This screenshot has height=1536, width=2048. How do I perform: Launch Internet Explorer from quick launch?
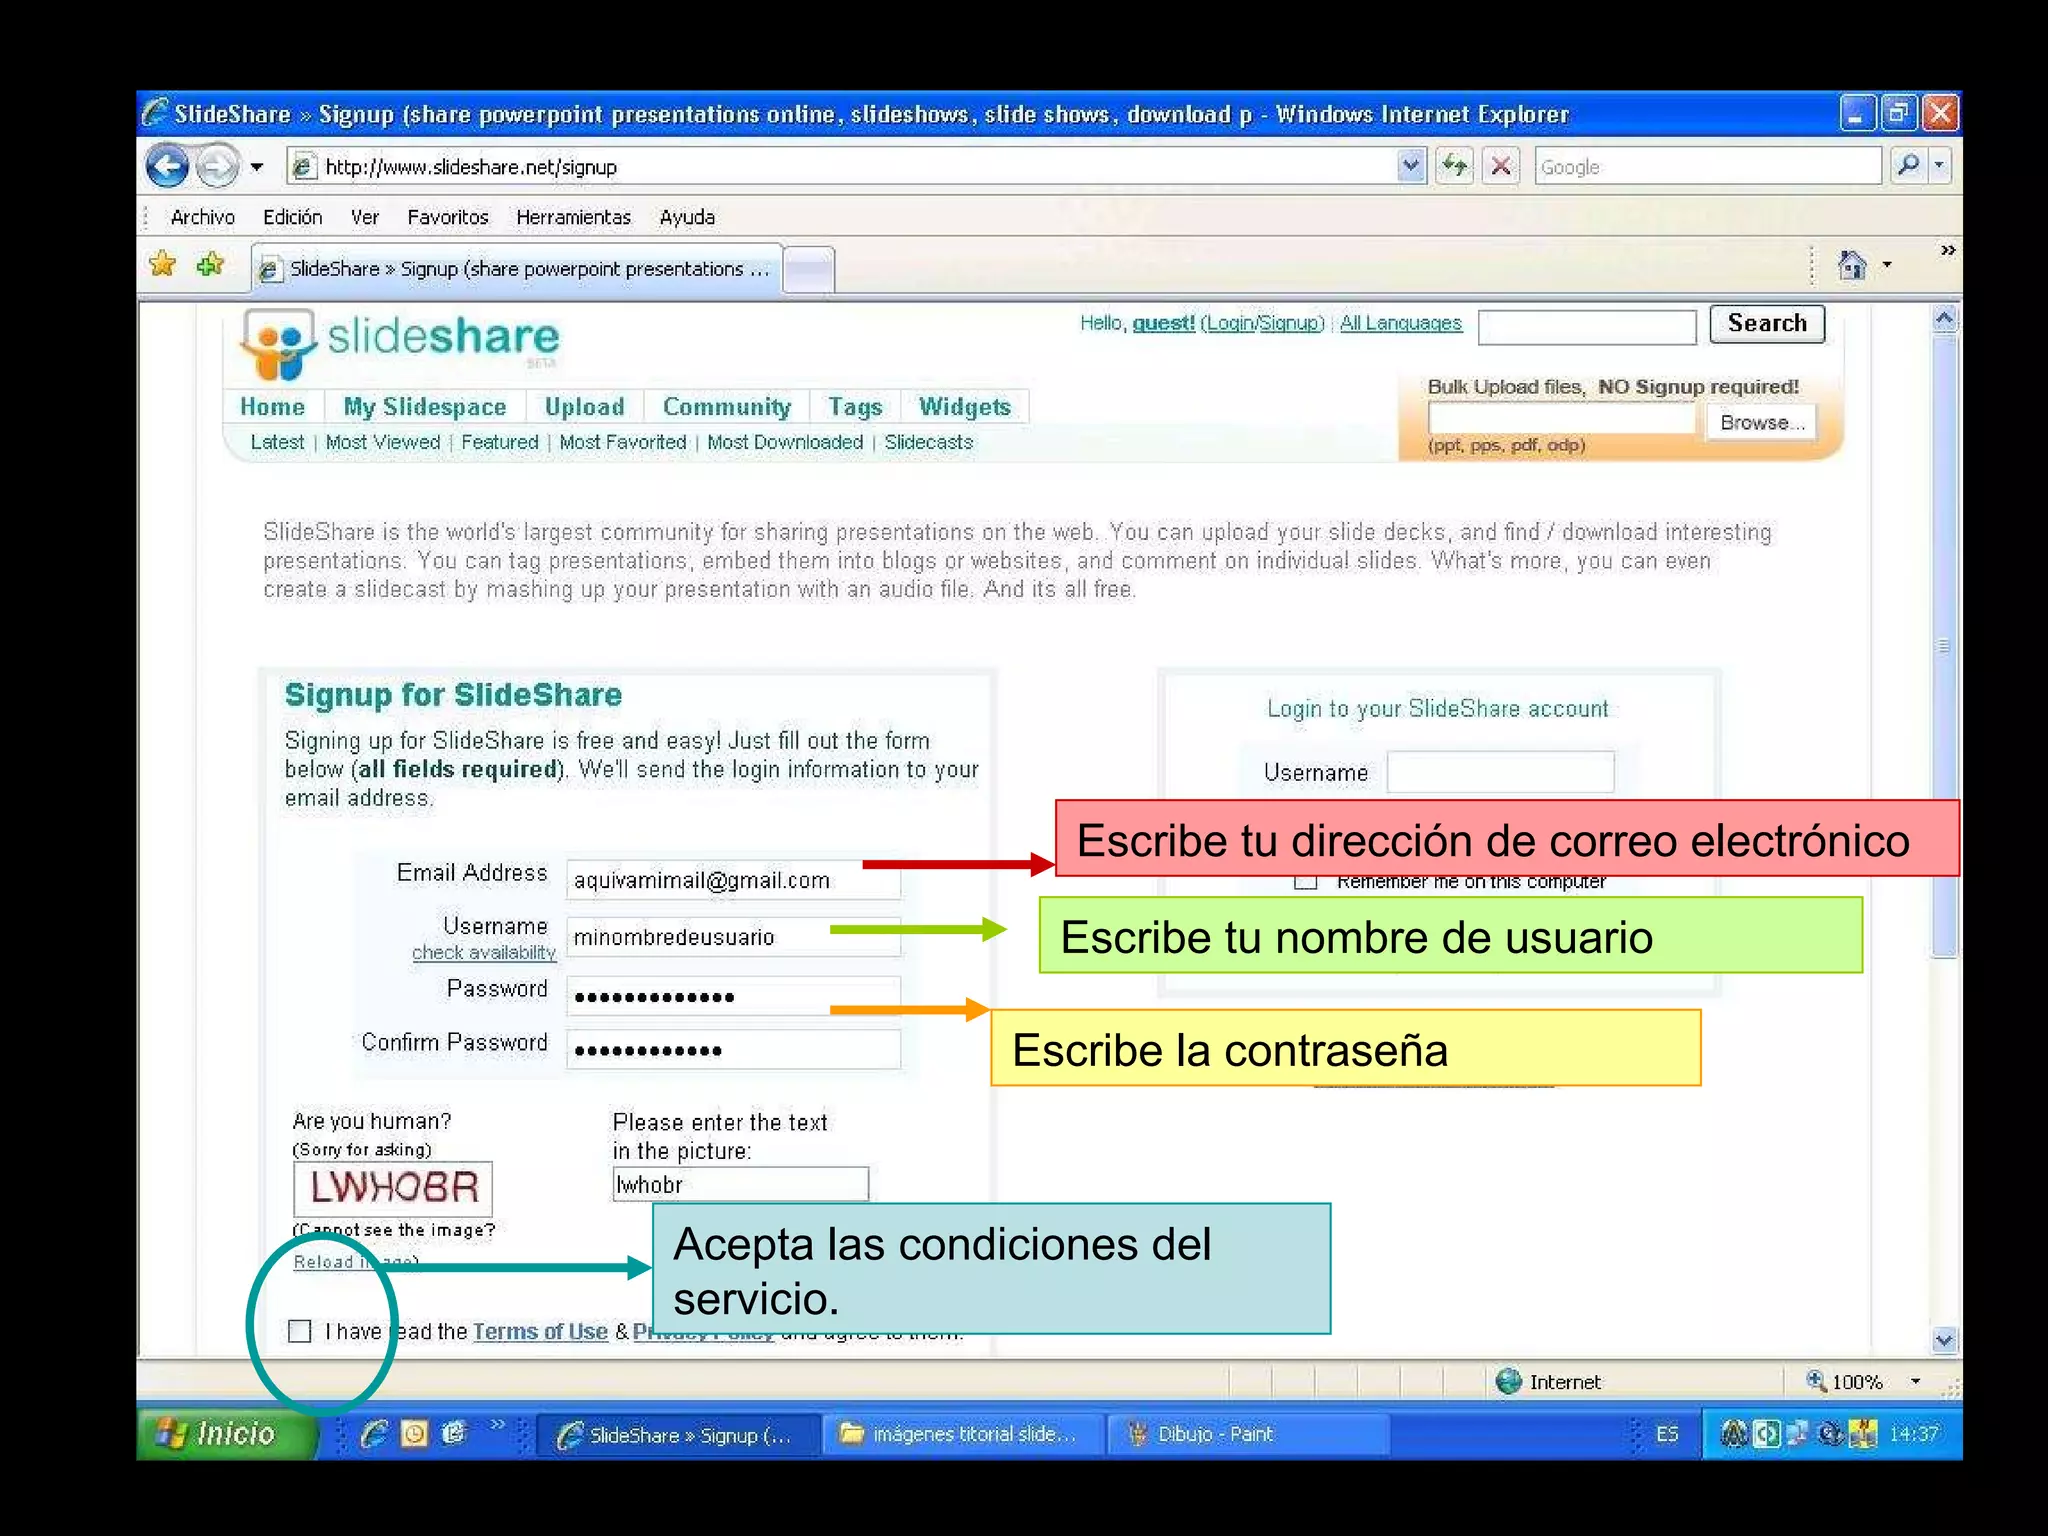373,1434
